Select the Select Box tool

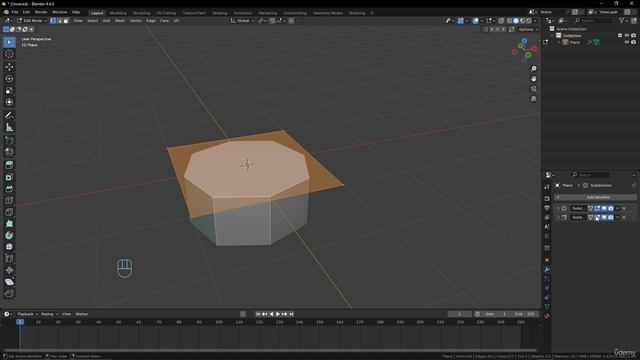(x=9, y=42)
